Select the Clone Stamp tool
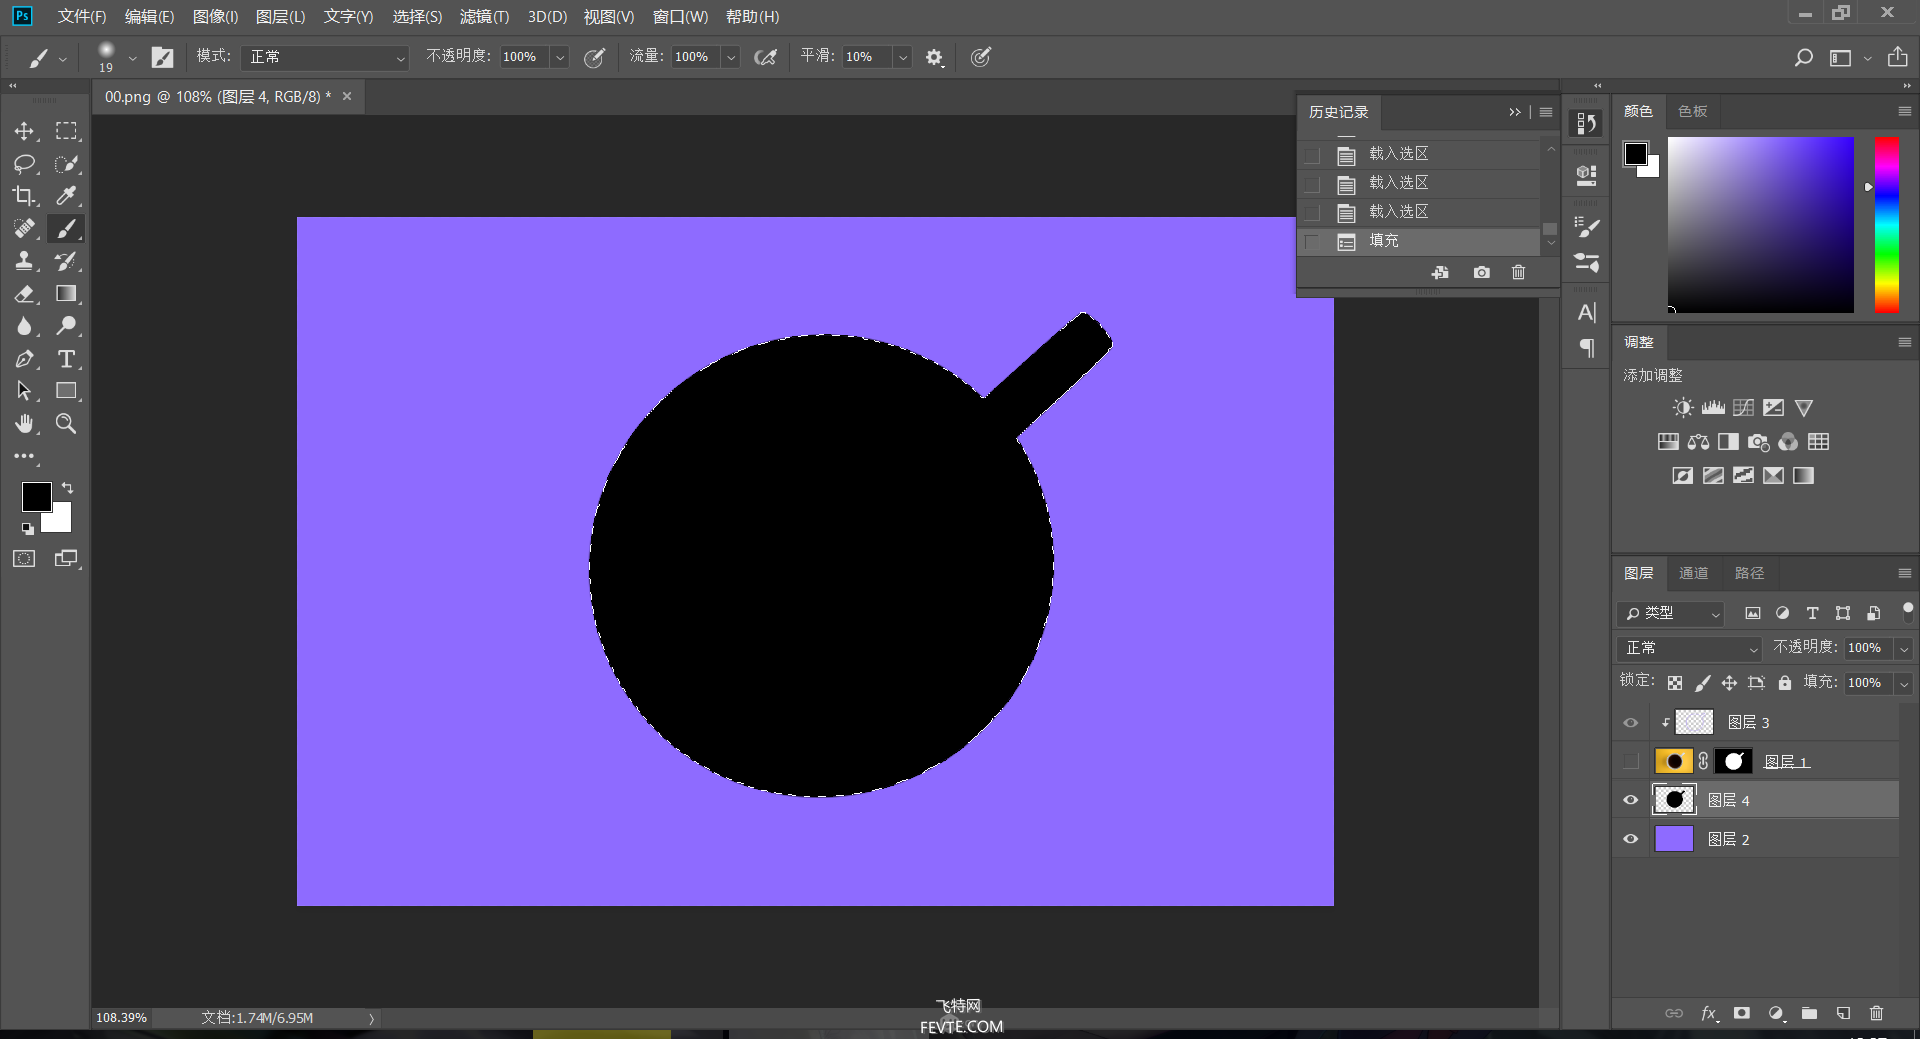This screenshot has width=1920, height=1039. (24, 261)
